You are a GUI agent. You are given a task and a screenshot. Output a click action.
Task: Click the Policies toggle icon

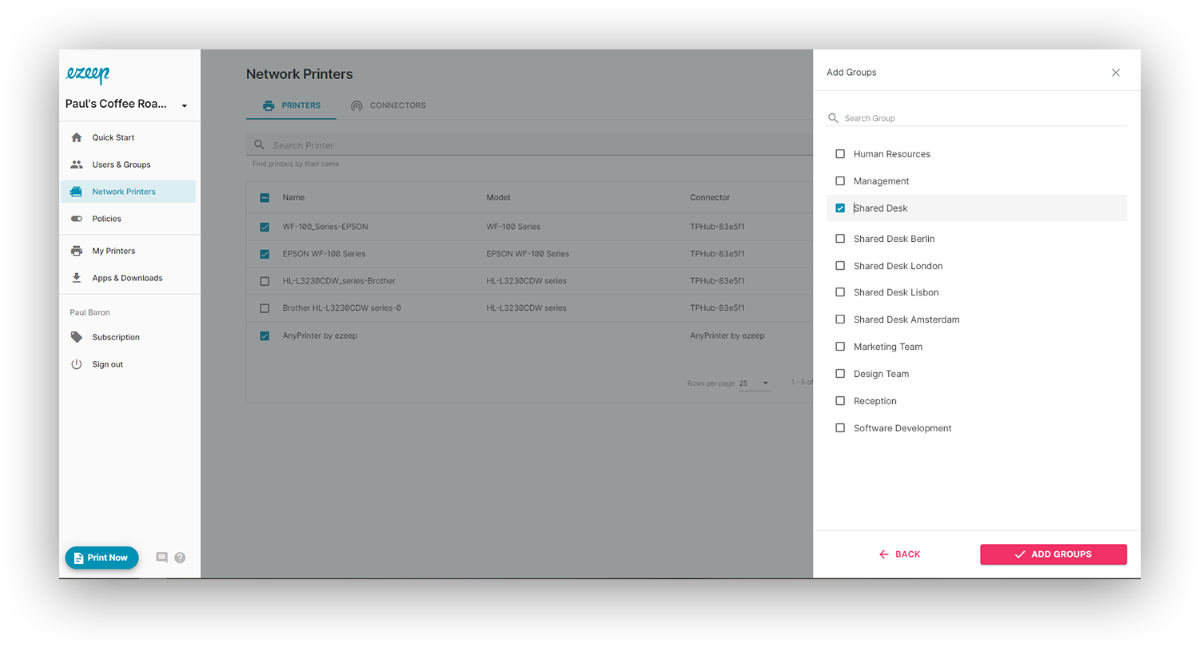coord(77,218)
